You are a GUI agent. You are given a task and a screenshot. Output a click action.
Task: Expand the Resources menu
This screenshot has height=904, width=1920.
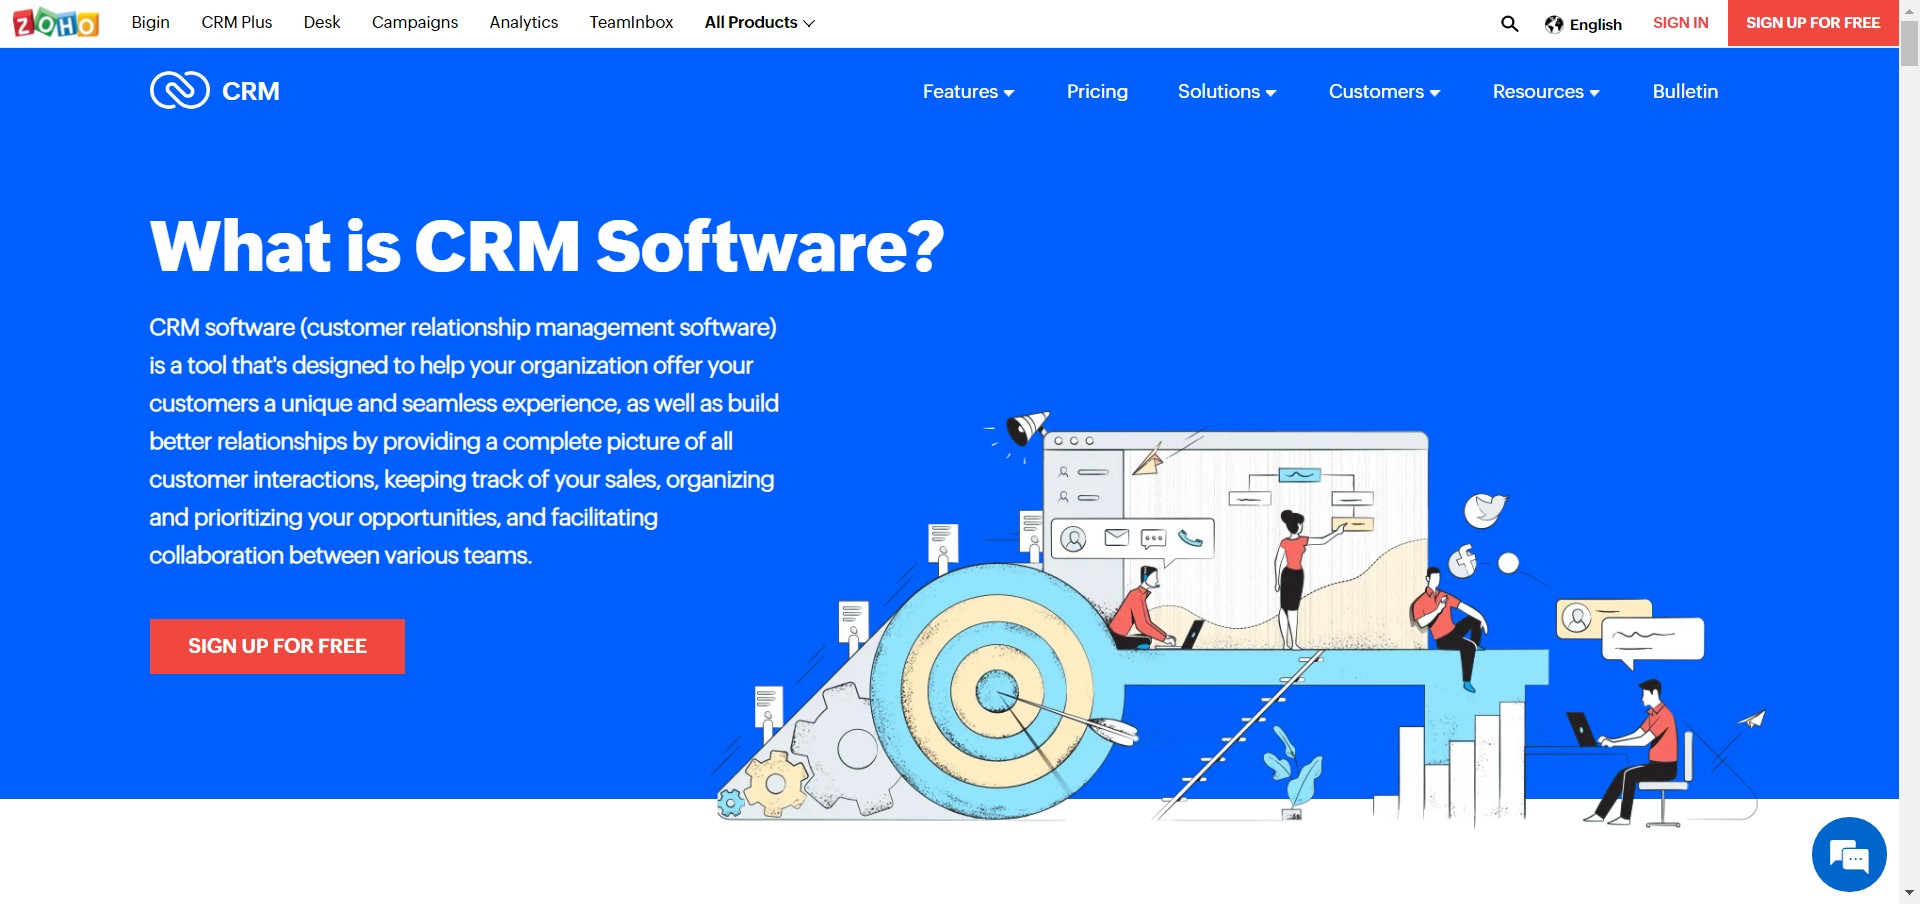point(1546,91)
